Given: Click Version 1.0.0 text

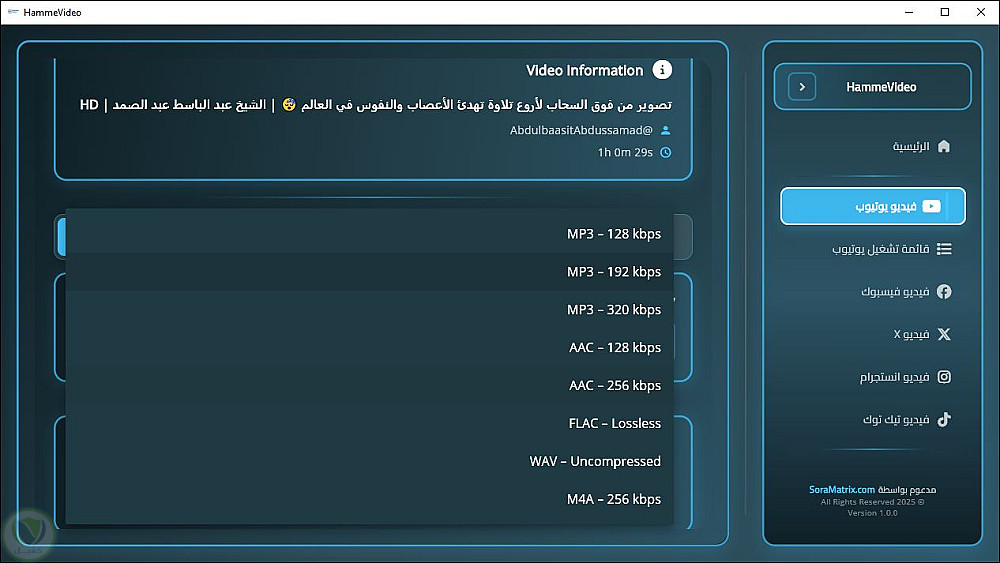Looking at the screenshot, I should pos(872,513).
